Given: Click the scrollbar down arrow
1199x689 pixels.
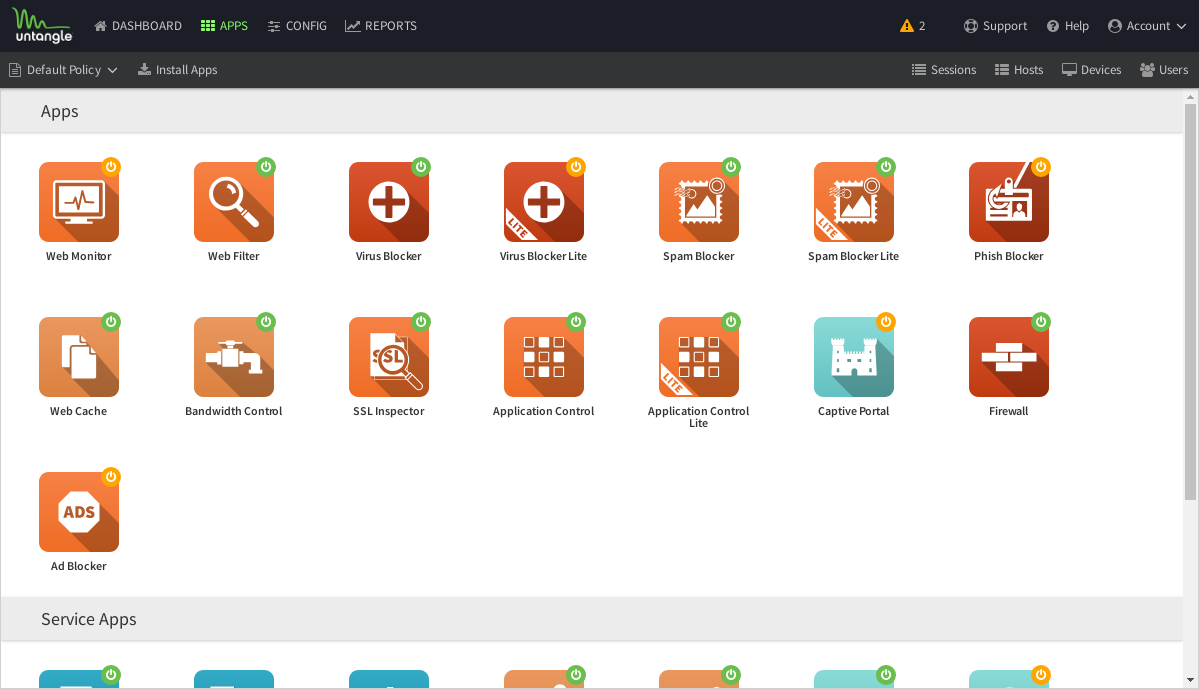Looking at the screenshot, I should pos(1191,680).
